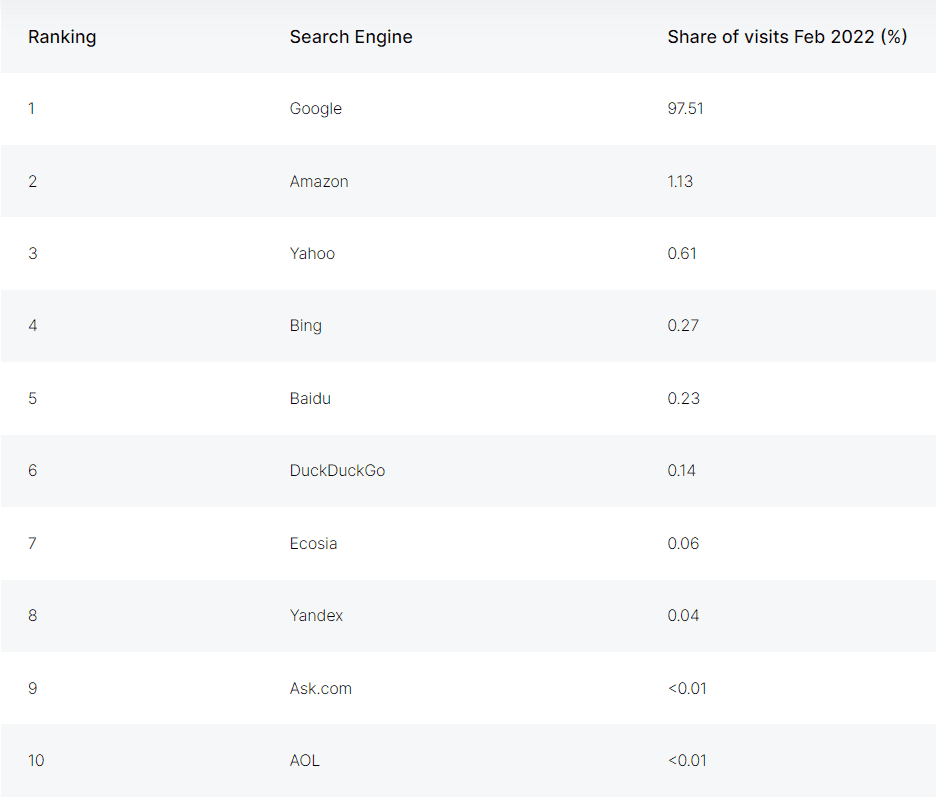Click the 0.61 share value

[682, 254]
